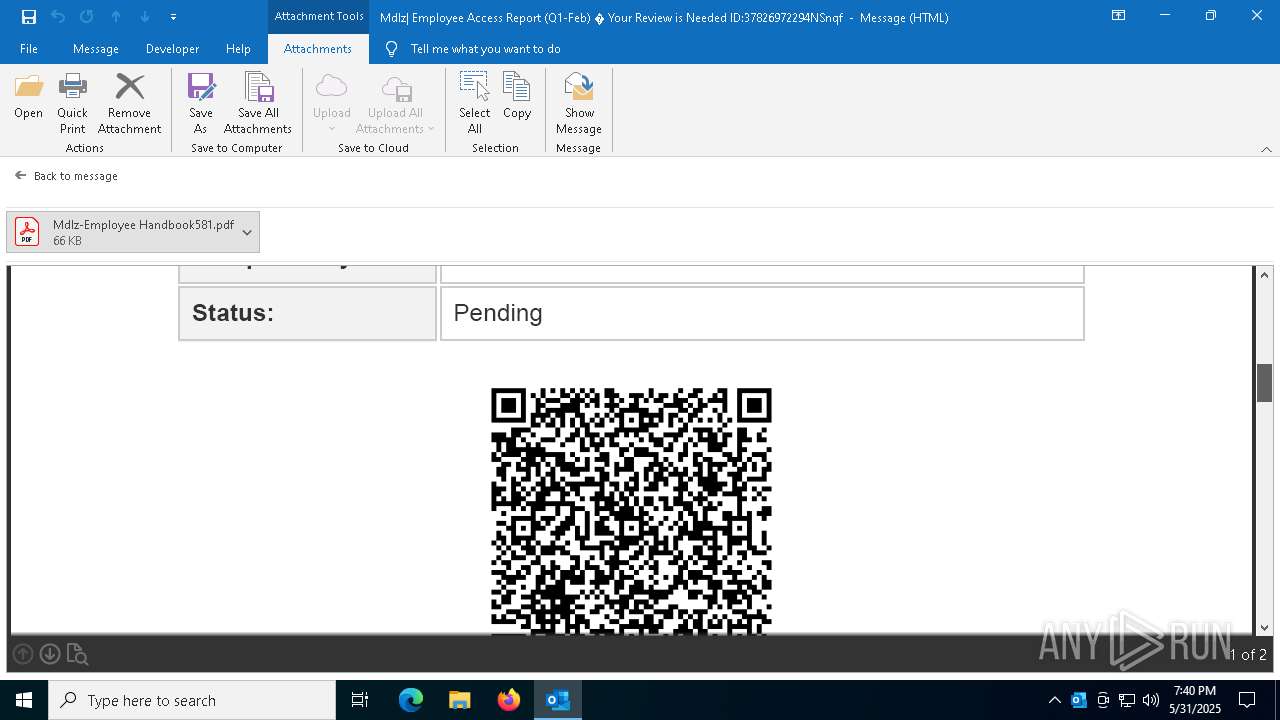
Task: Open the File tab
Action: coord(29,49)
